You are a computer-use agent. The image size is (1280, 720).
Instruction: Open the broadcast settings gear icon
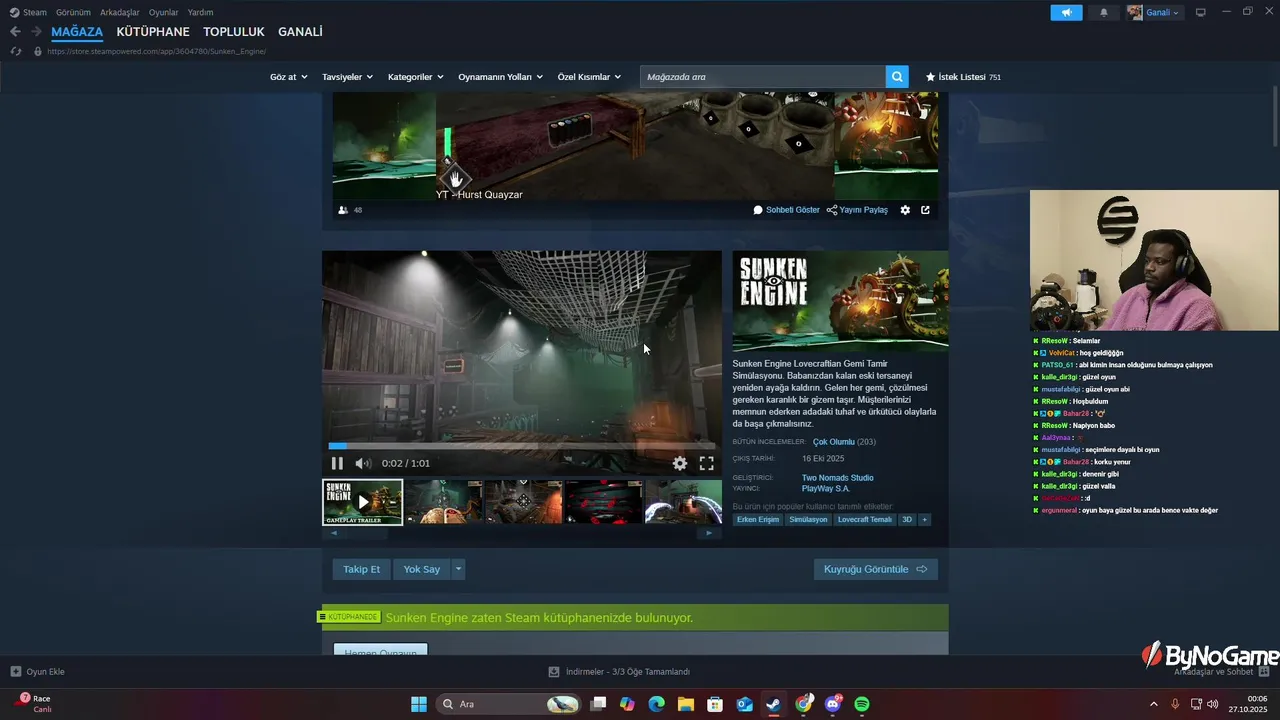[x=905, y=210]
